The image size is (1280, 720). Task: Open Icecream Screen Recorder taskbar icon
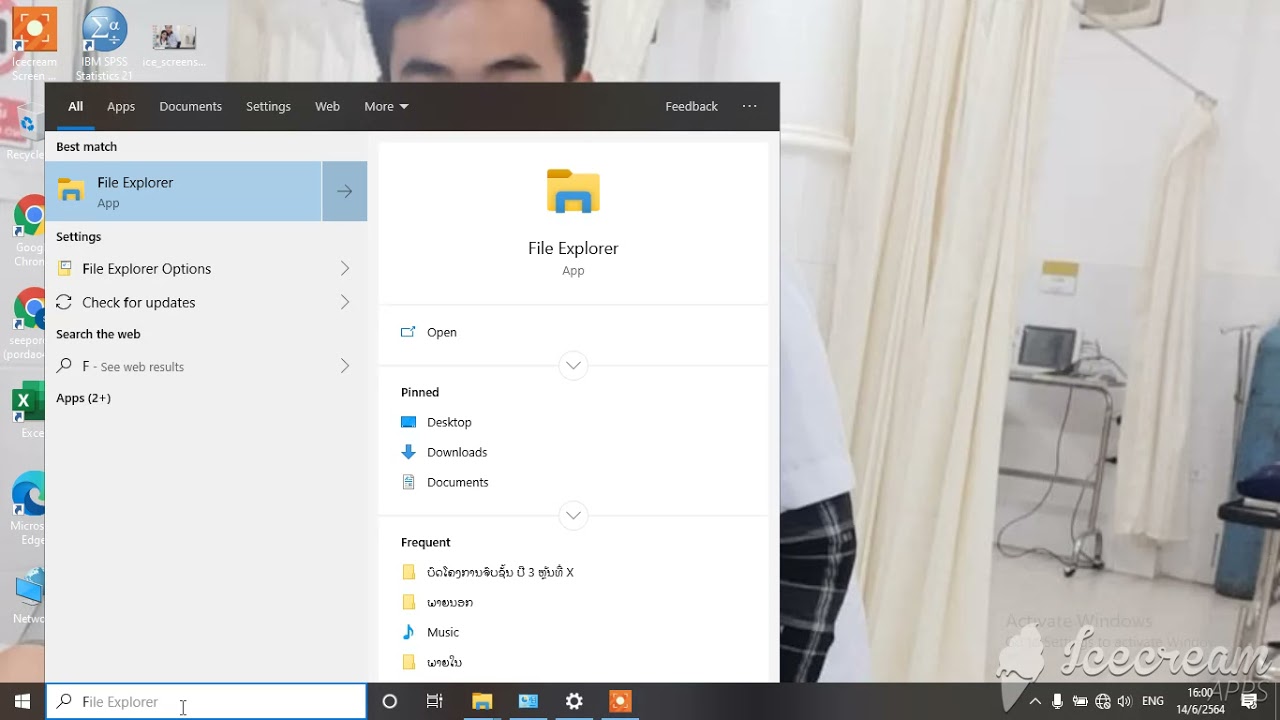pyautogui.click(x=620, y=701)
